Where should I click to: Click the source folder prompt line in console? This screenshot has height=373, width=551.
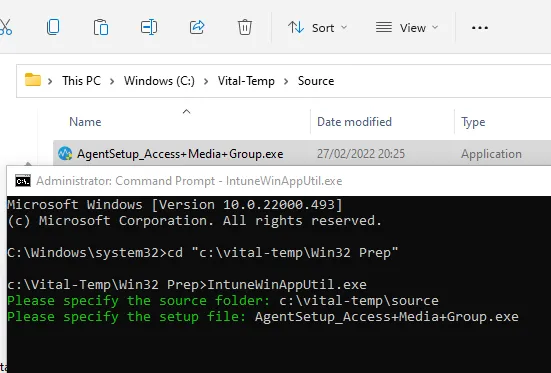point(223,301)
